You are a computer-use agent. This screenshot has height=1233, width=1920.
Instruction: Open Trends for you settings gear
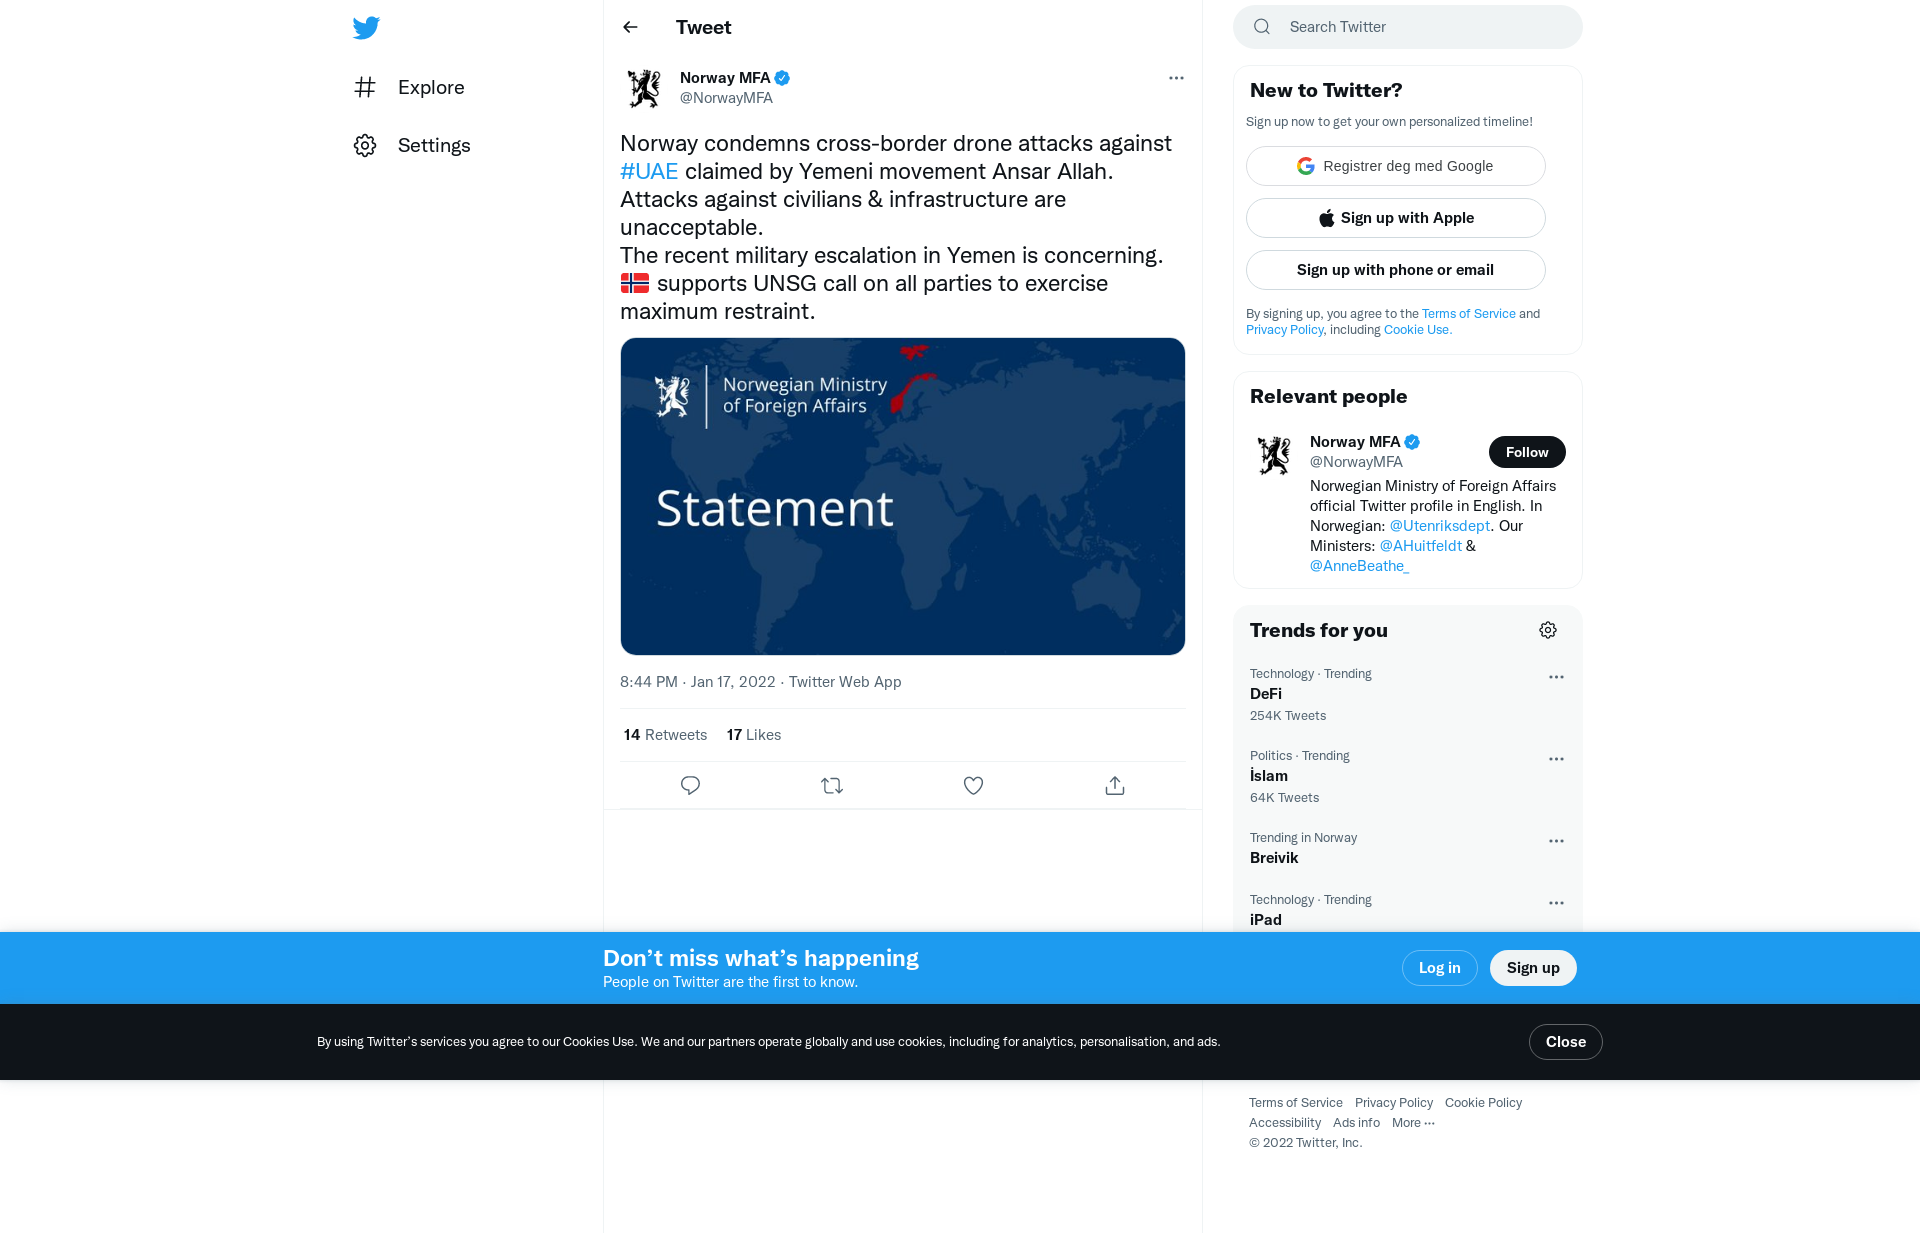pos(1548,630)
